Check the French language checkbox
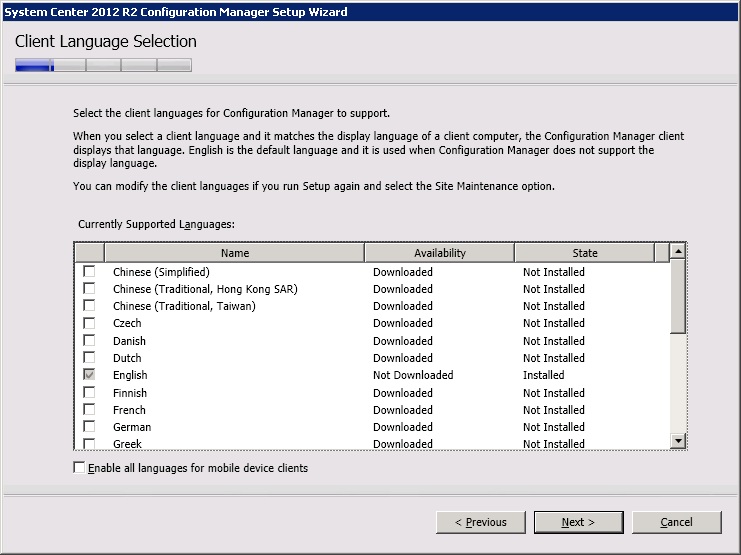 click(x=90, y=410)
